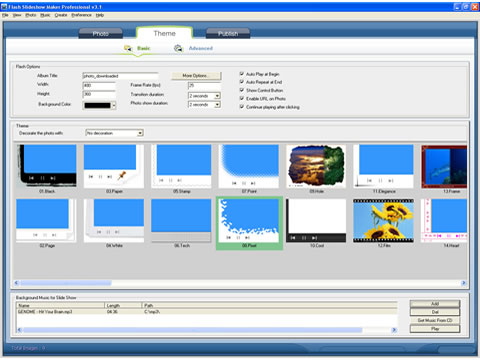Toggle Auto Repeat at End checkbox
The width and height of the screenshot is (480, 360).
(x=242, y=82)
